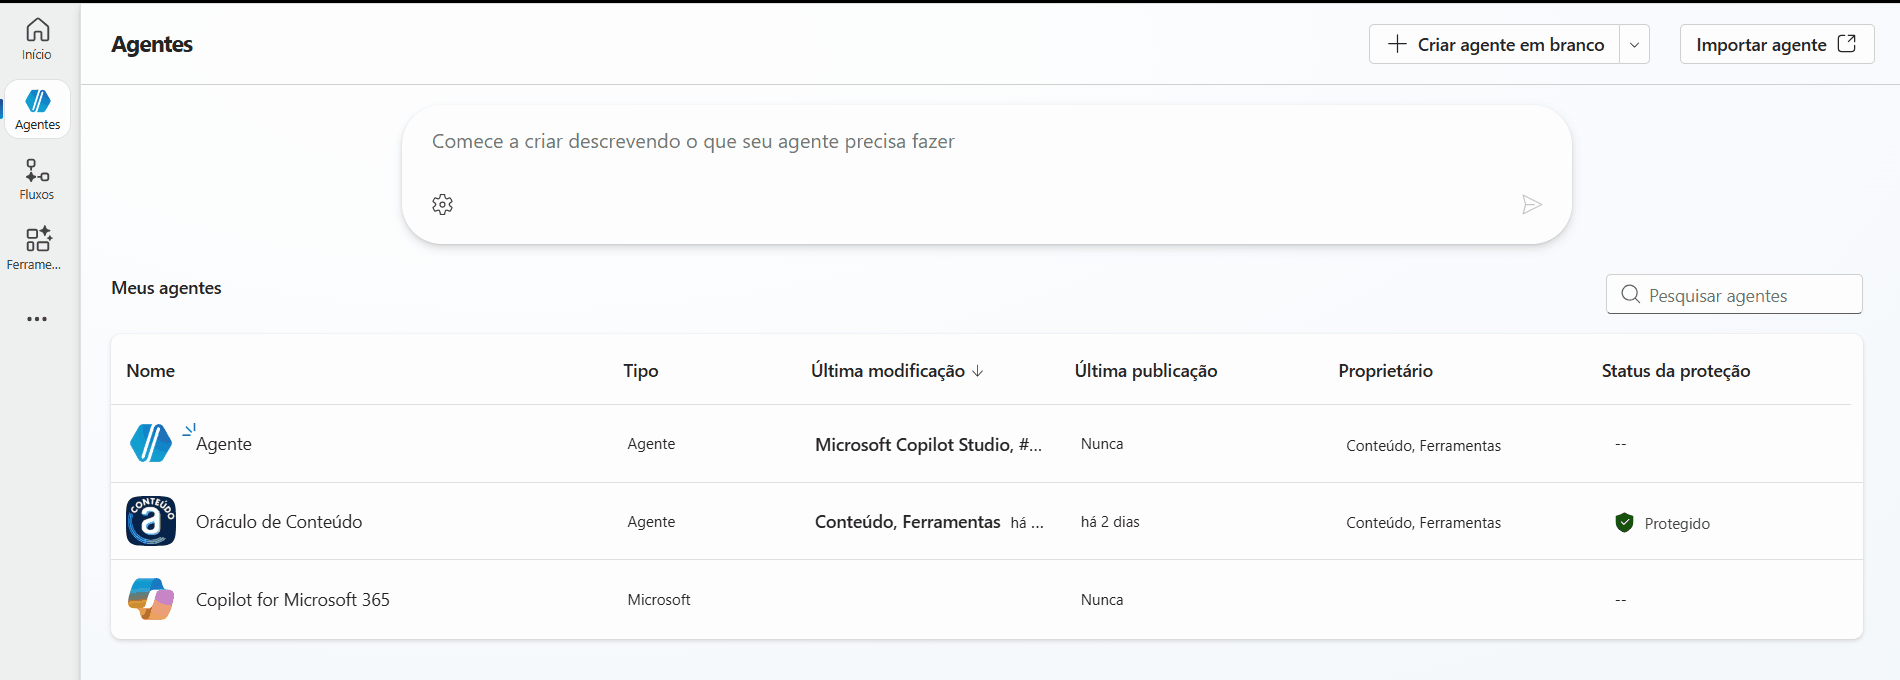Viewport: 1900px width, 680px height.
Task: Open Copilot for Microsoft 365 agent
Action: [x=293, y=600]
